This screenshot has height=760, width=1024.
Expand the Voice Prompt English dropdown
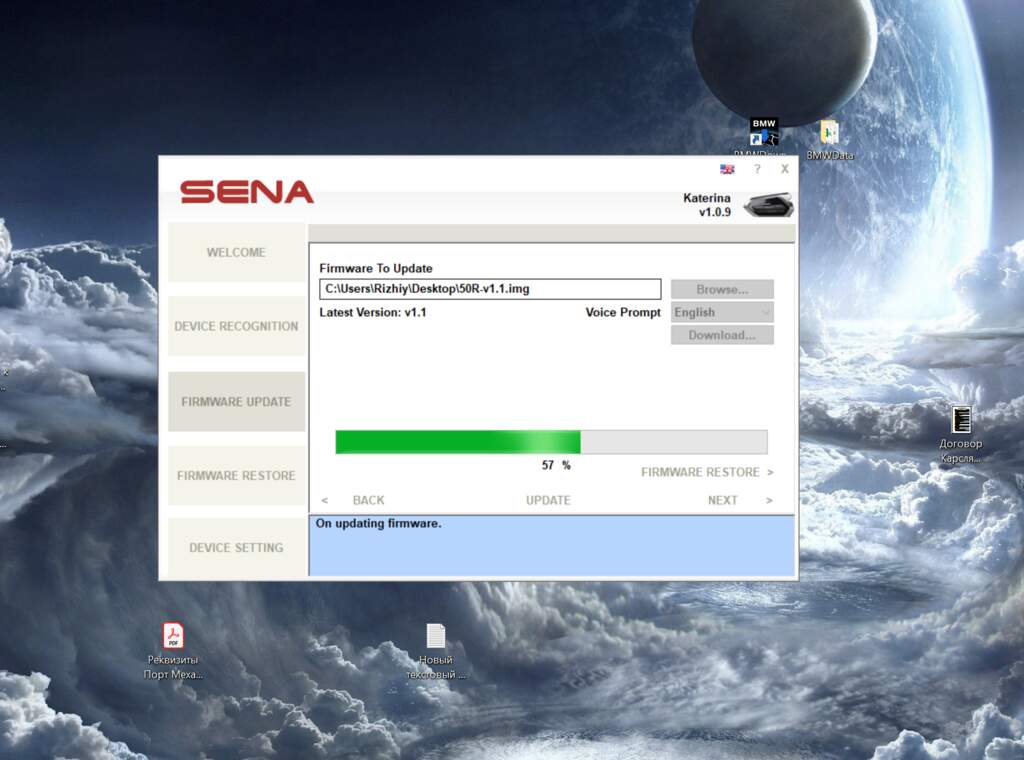pos(722,312)
